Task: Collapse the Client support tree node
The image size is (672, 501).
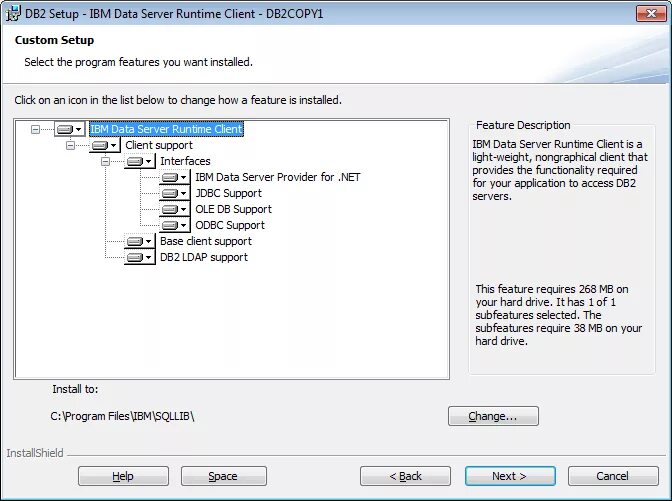Action: (x=70, y=145)
